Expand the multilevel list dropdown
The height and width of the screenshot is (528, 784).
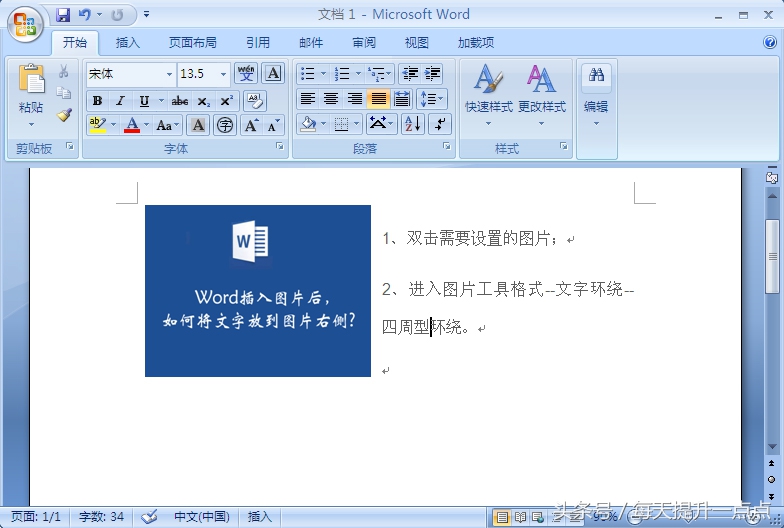[388, 74]
